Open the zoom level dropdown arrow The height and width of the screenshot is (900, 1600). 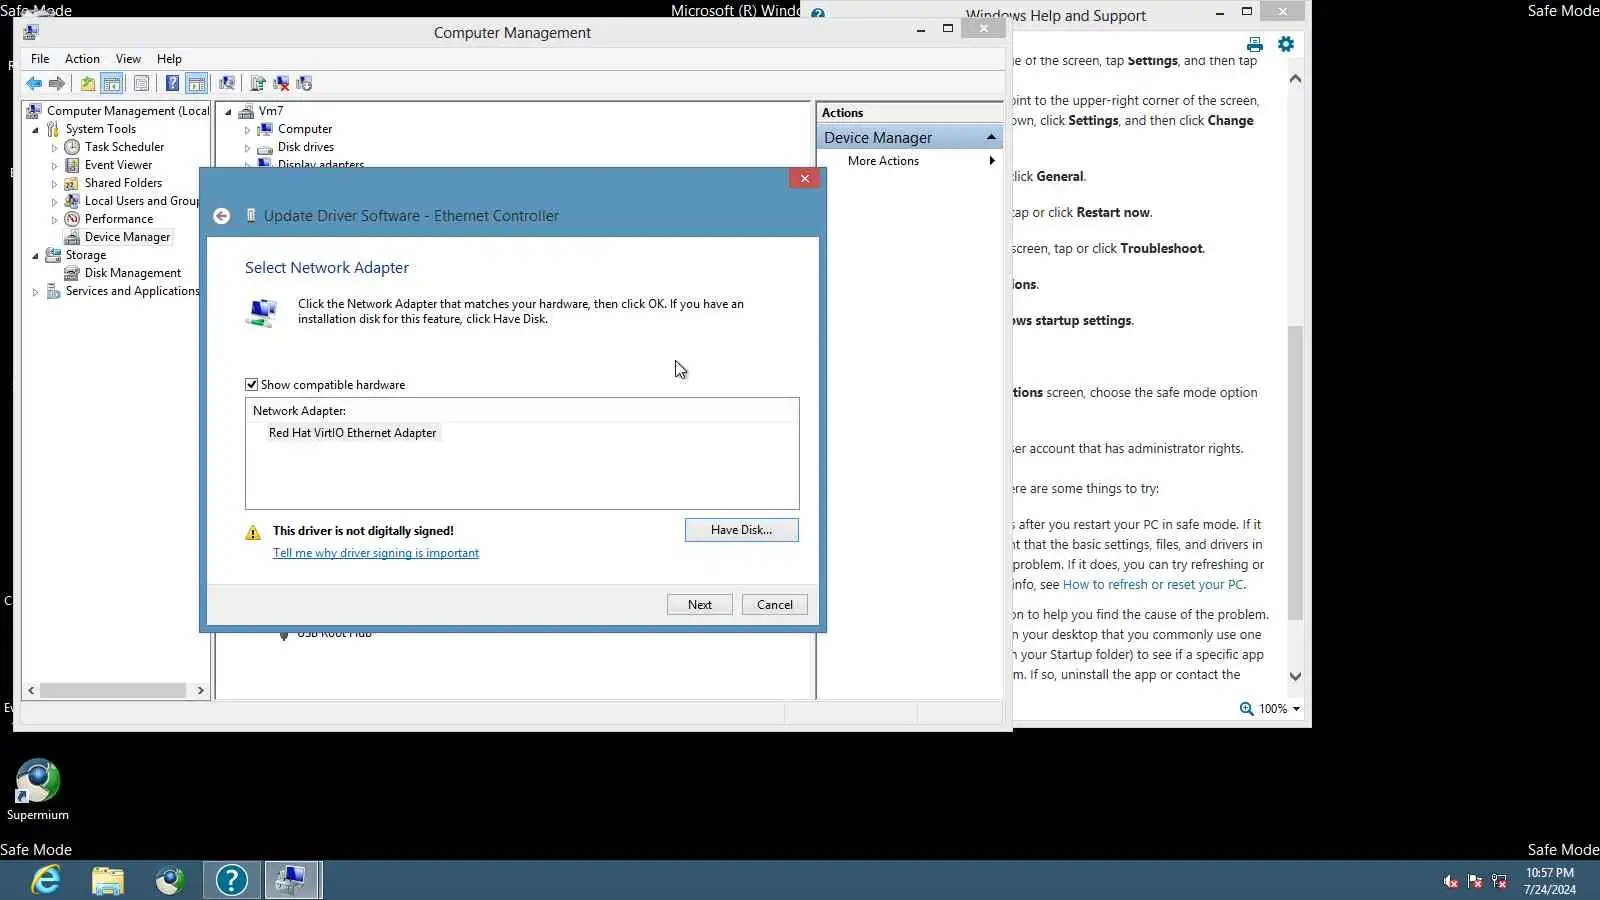pyautogui.click(x=1296, y=709)
